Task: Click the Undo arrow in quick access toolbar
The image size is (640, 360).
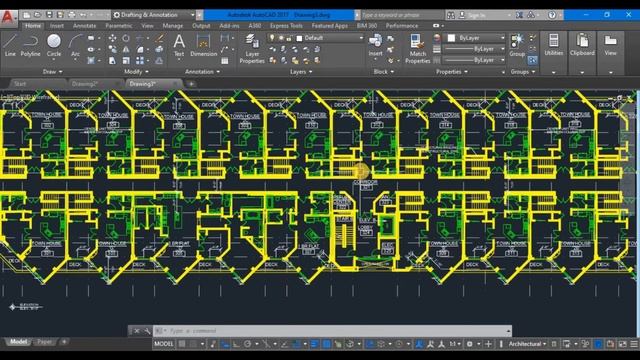Action: click(x=83, y=15)
